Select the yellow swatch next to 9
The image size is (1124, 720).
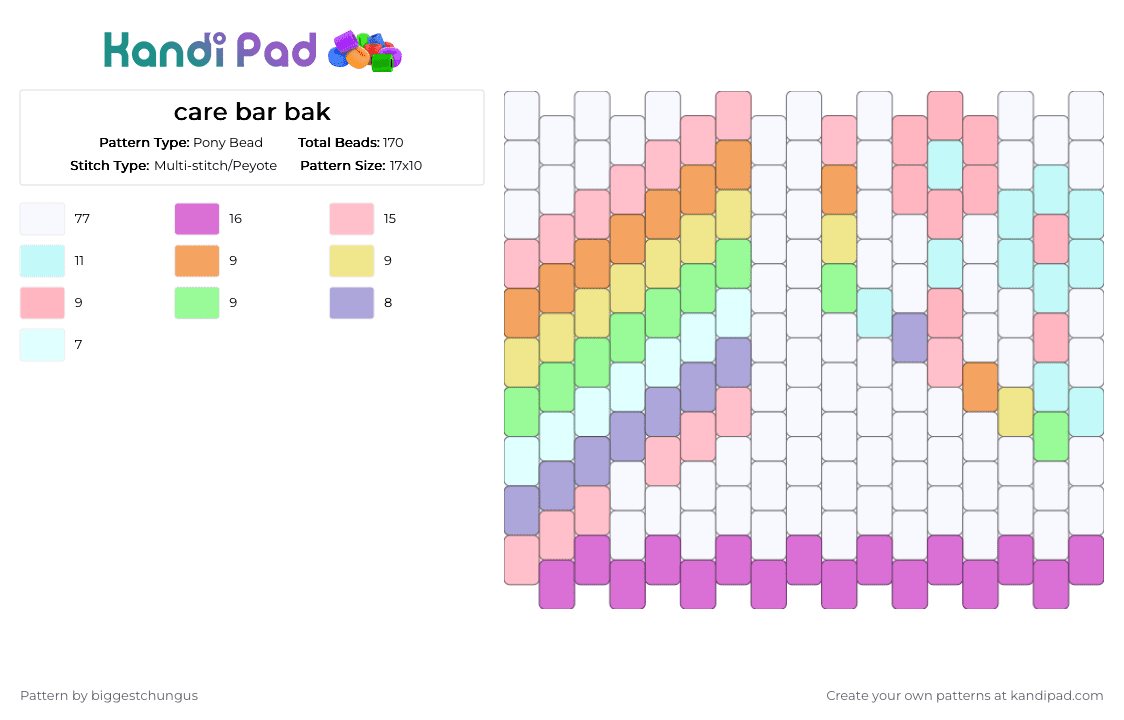pos(352,261)
